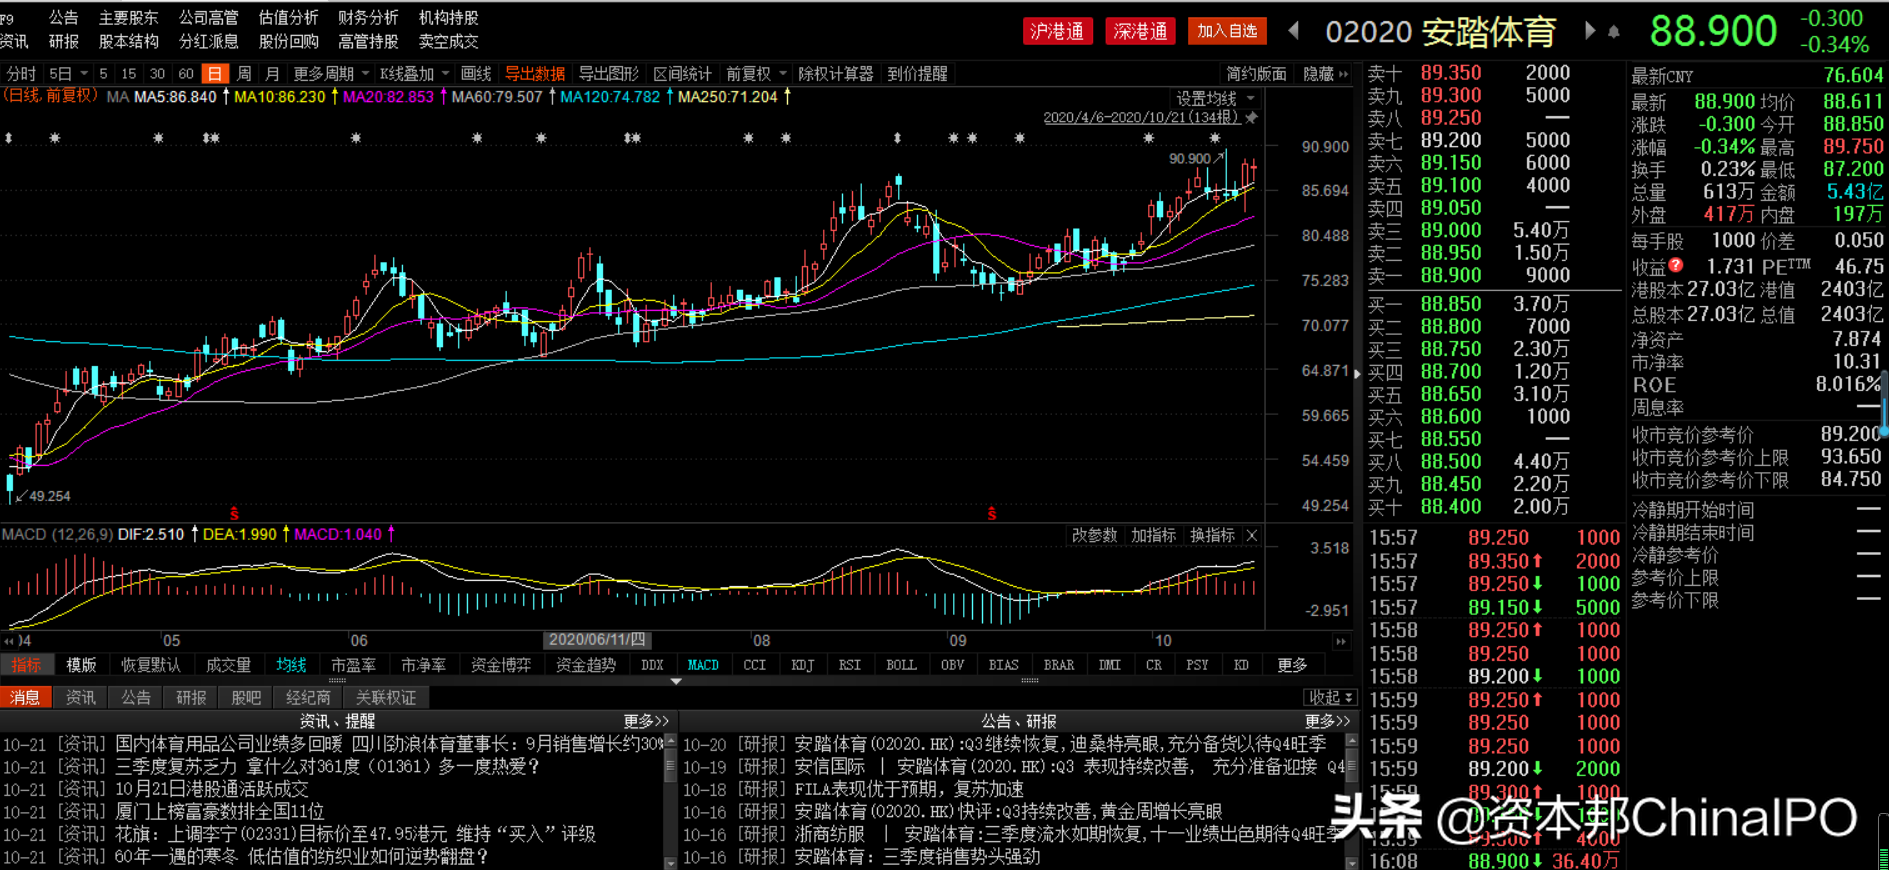Click the red S marker near September
1889x870 pixels.
991,514
